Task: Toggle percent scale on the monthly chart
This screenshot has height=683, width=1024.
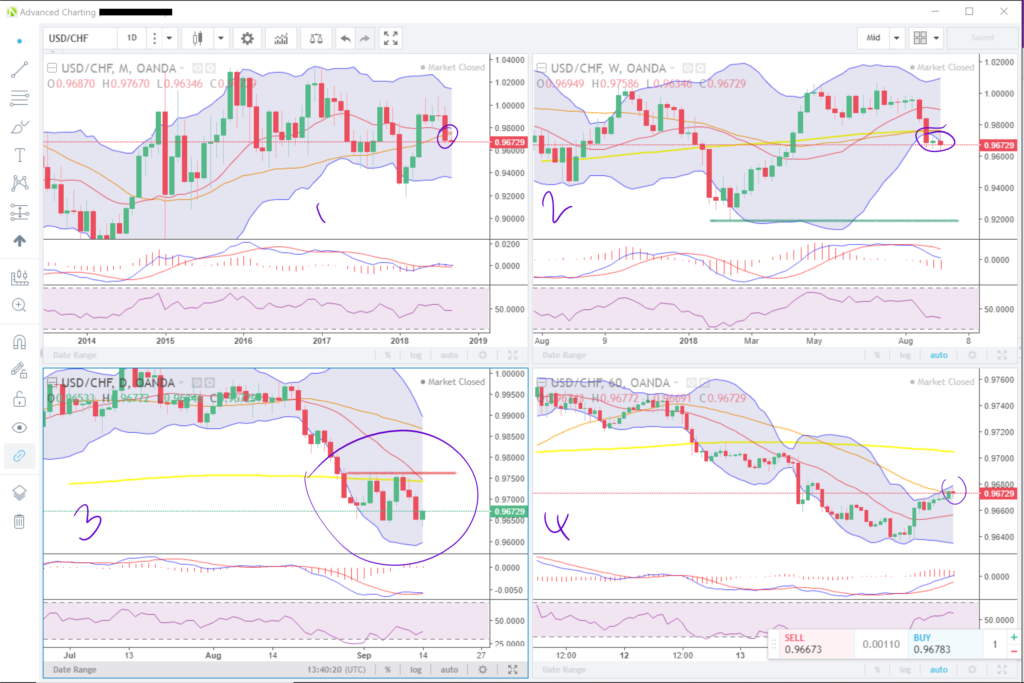Action: pos(387,355)
